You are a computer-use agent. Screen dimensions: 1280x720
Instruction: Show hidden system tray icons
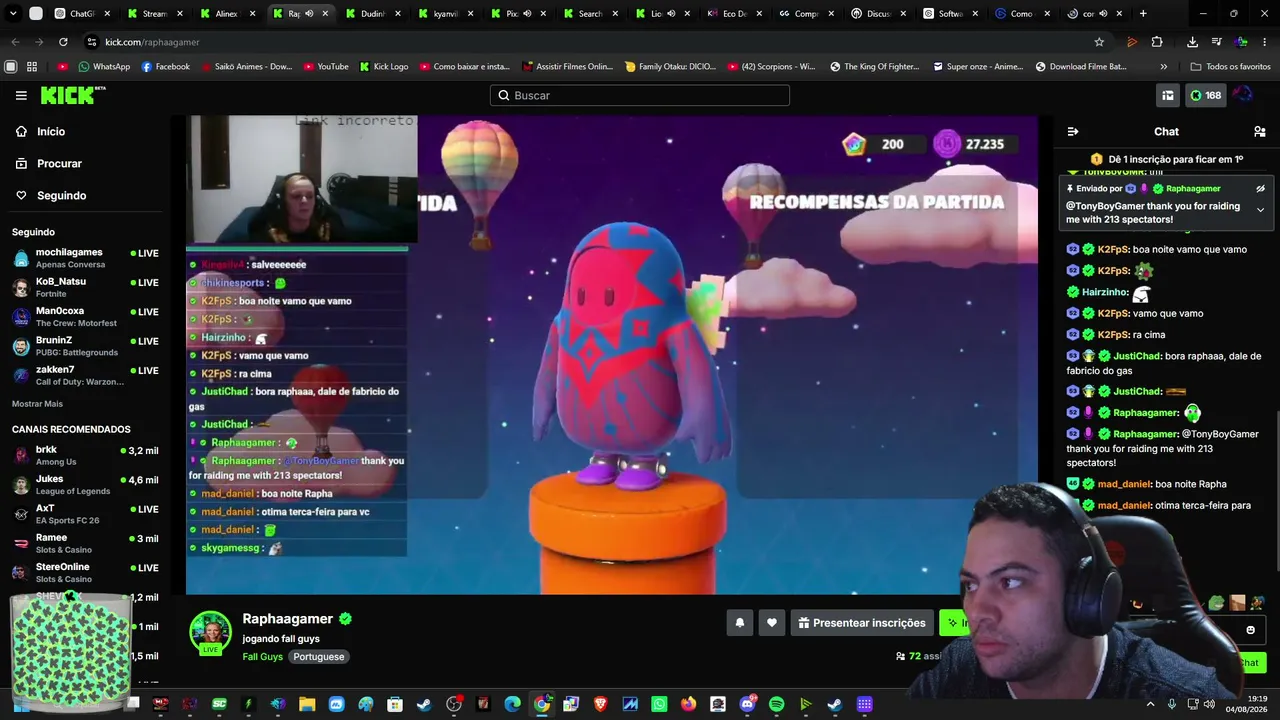[x=1150, y=704]
